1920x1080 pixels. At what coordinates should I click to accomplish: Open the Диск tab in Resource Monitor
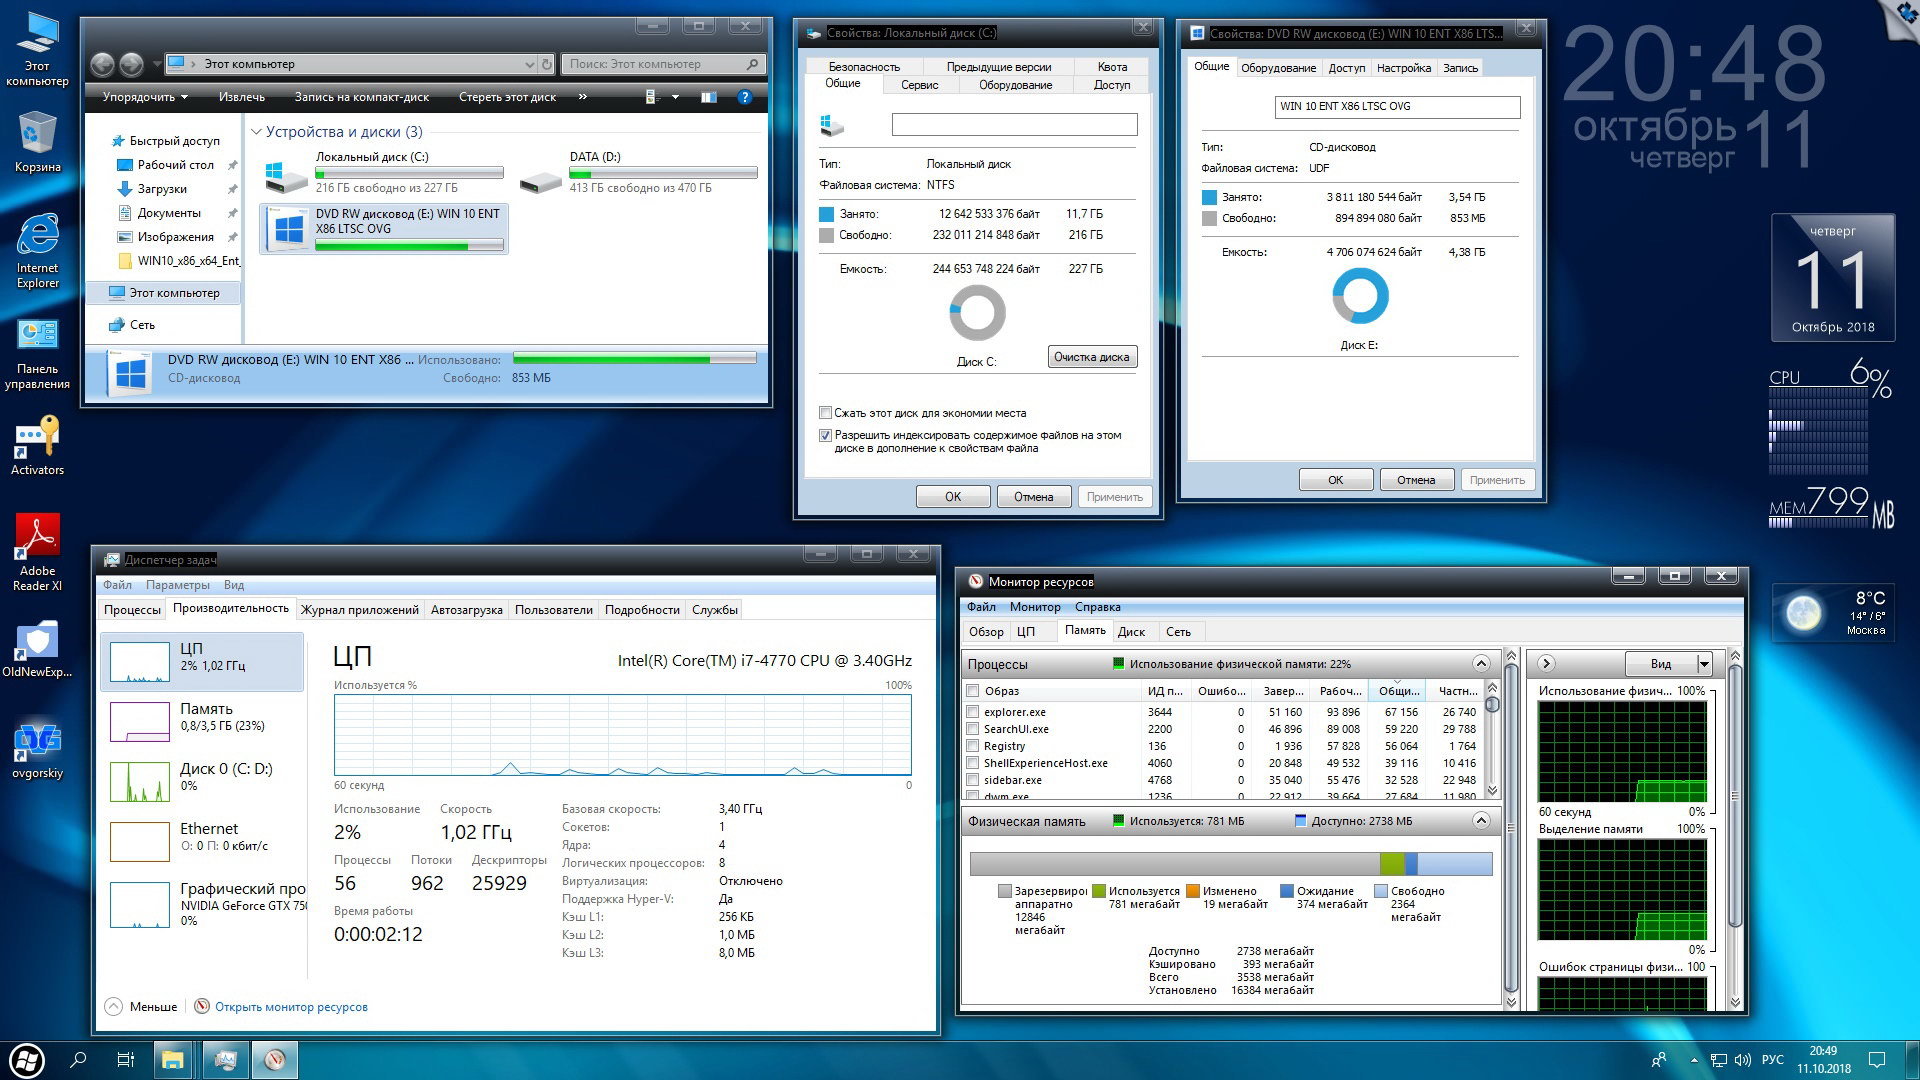click(x=1131, y=632)
